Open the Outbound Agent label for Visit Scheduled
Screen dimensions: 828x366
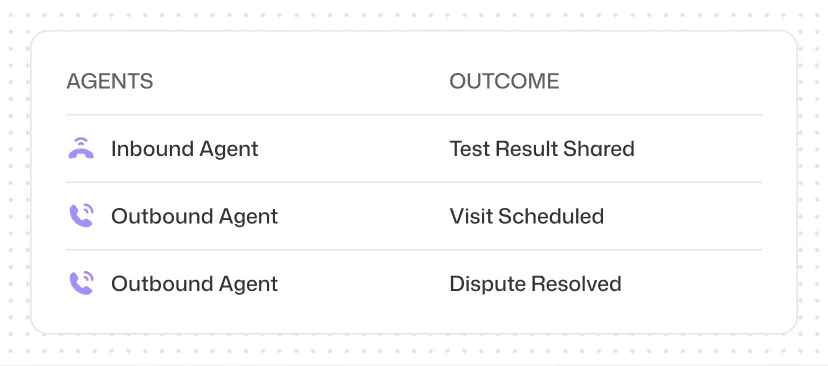(194, 217)
